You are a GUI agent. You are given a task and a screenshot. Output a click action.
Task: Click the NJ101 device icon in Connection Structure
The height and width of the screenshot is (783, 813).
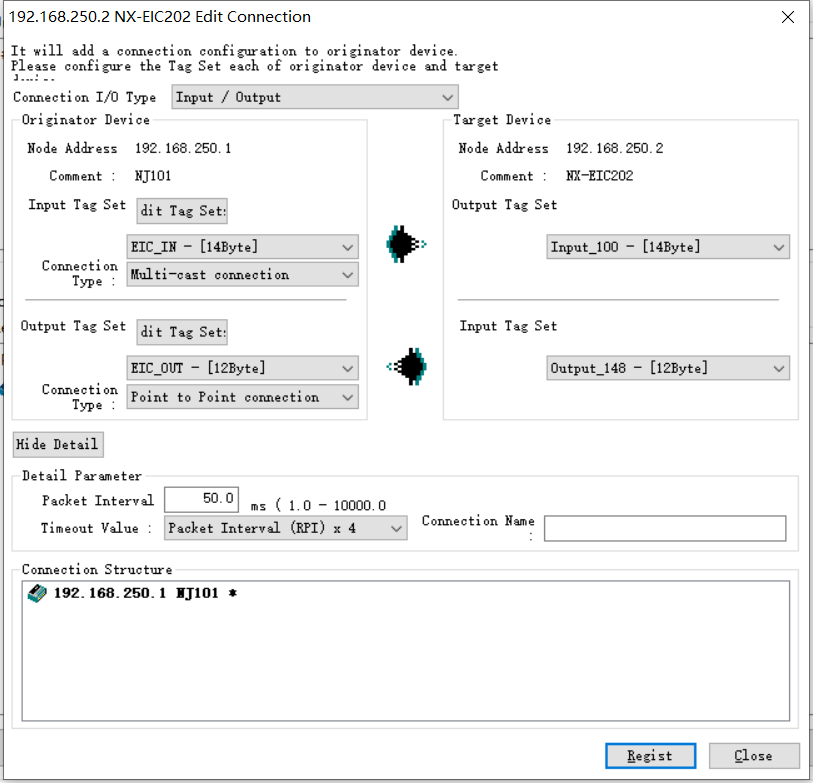(36, 593)
